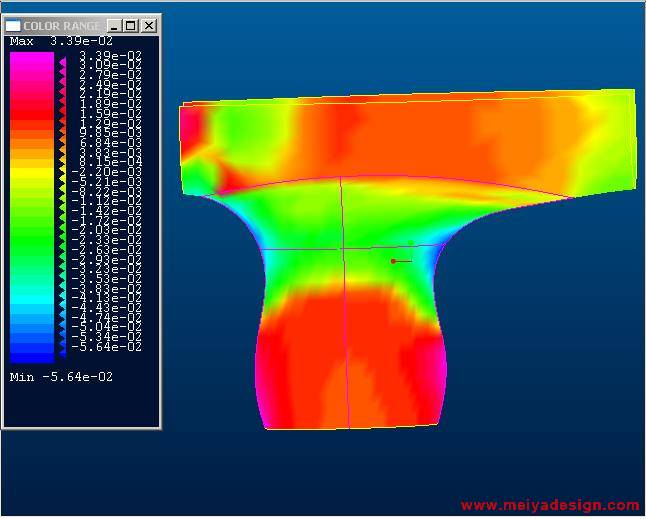Screen dimensions: 646x519
Task: Close the Color Range window
Action: coord(149,26)
